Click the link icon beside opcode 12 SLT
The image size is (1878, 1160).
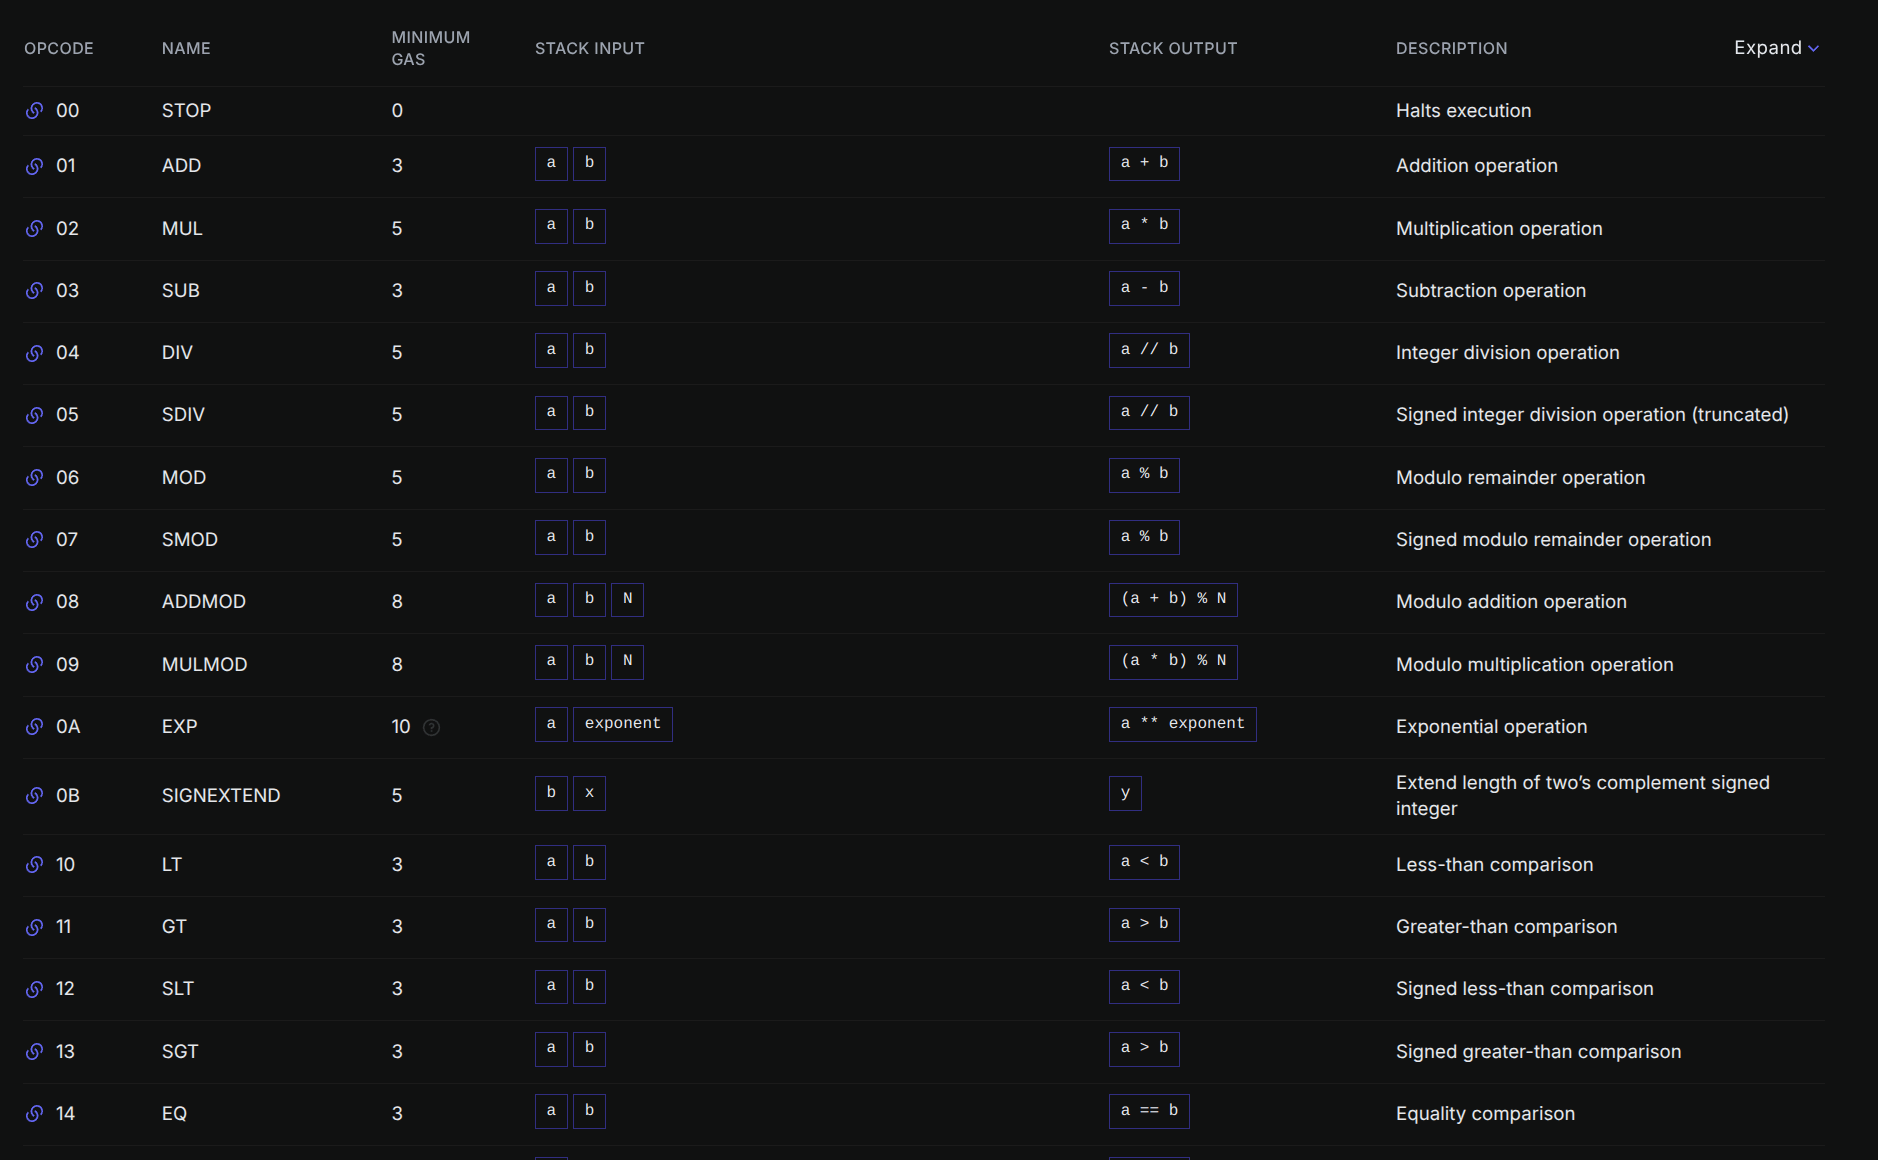(x=34, y=989)
